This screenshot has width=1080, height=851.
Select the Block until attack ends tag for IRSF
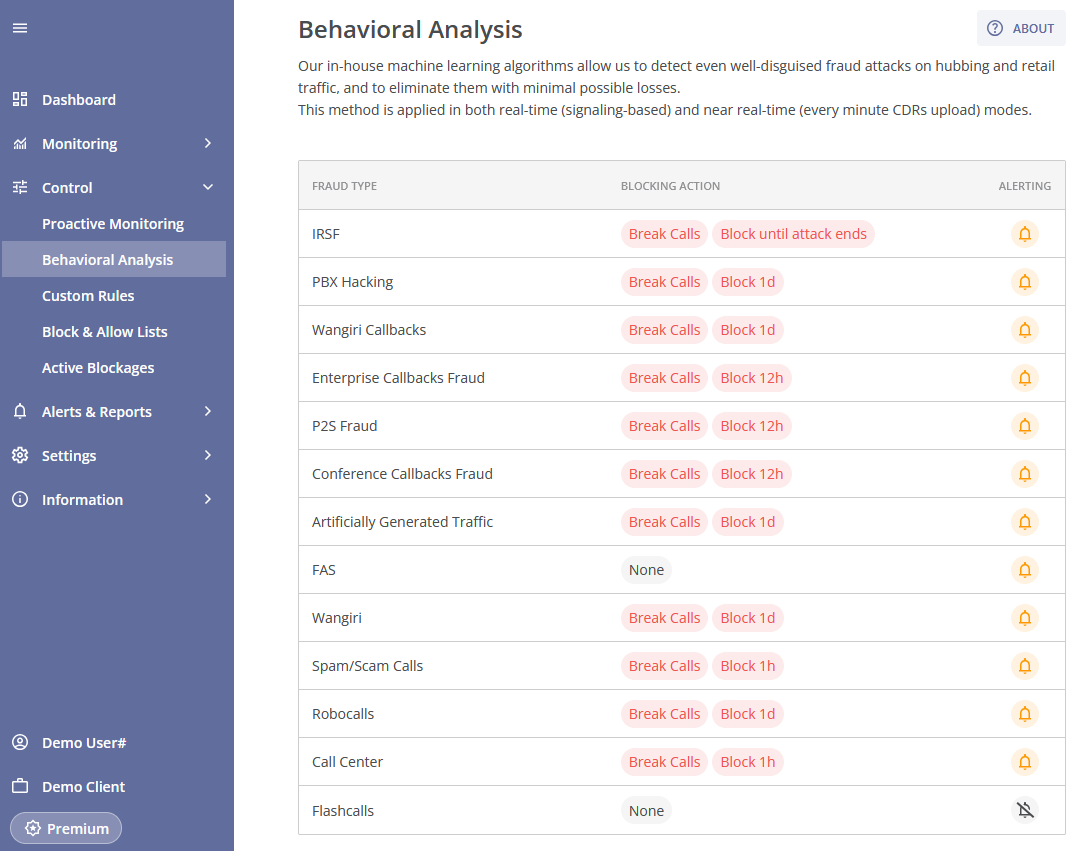[793, 233]
